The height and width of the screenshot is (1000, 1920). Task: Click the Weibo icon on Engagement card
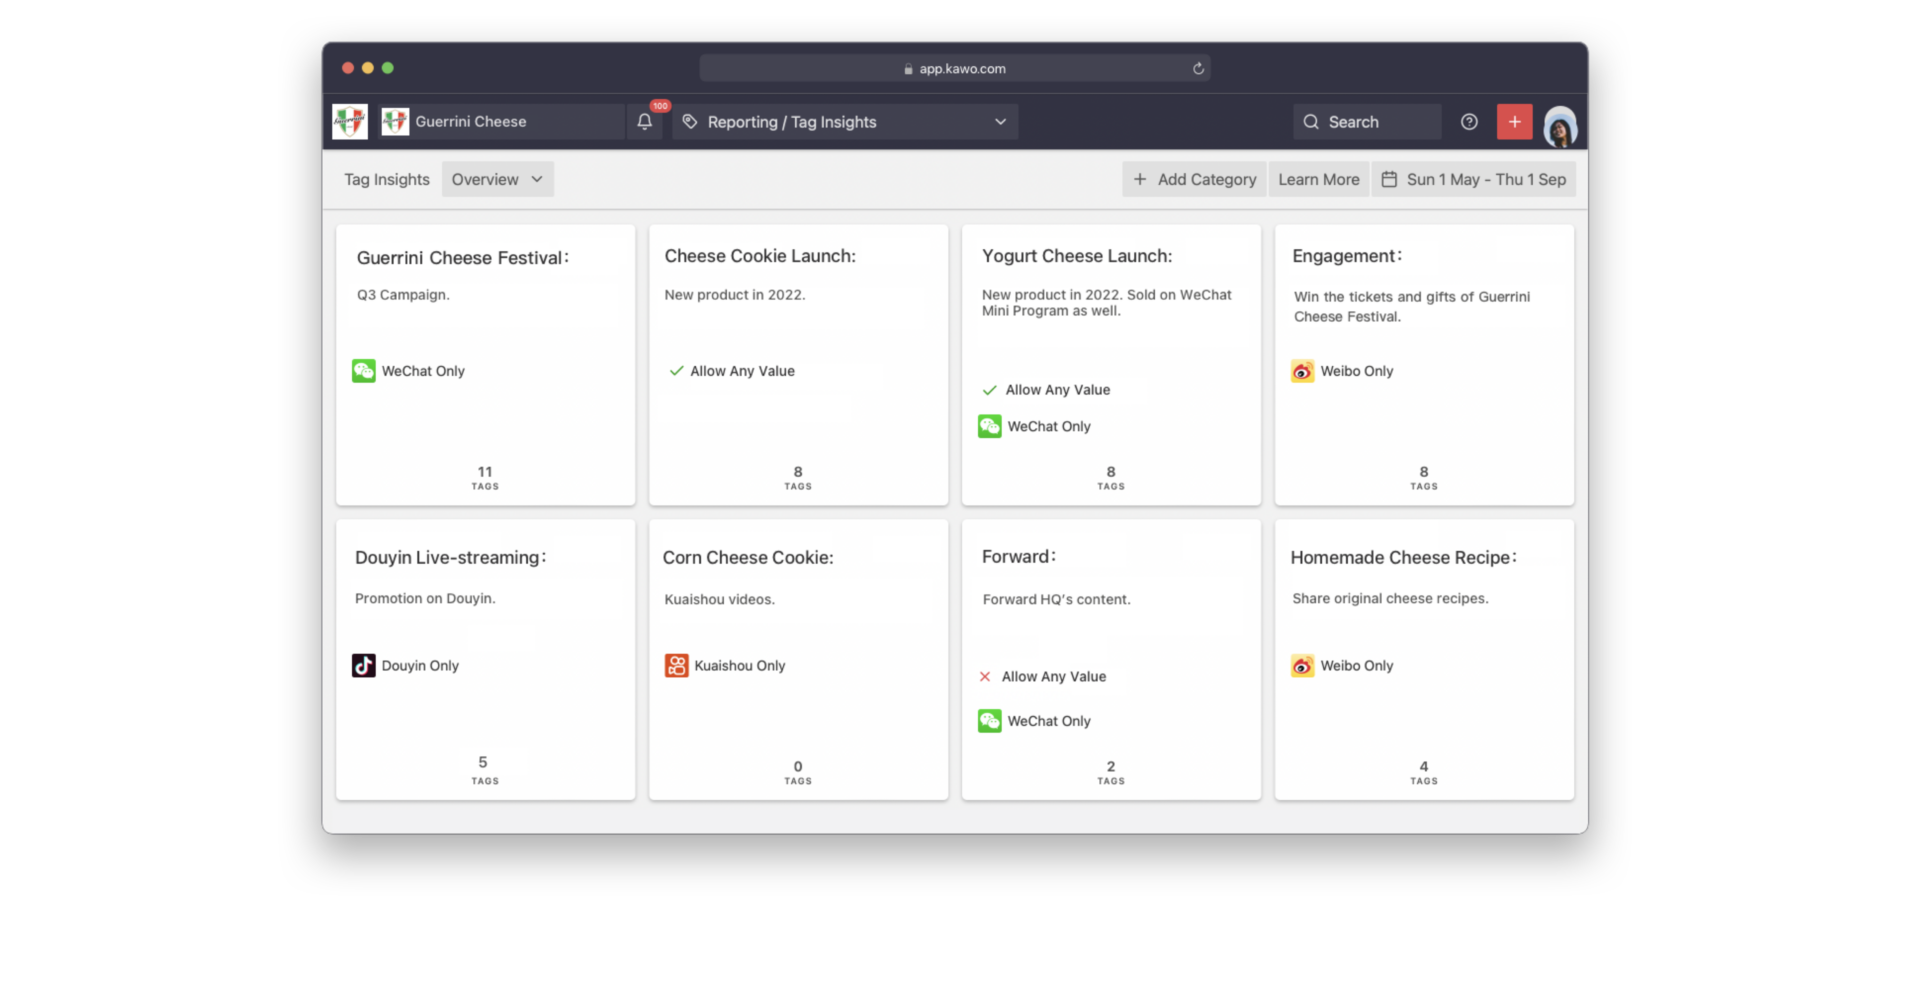[1302, 371]
